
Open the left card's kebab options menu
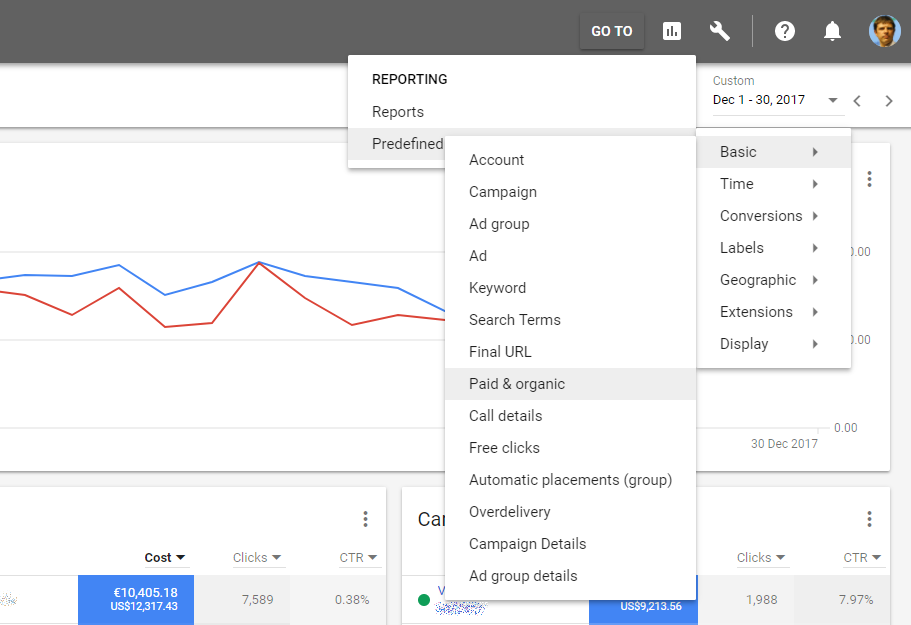click(x=365, y=519)
